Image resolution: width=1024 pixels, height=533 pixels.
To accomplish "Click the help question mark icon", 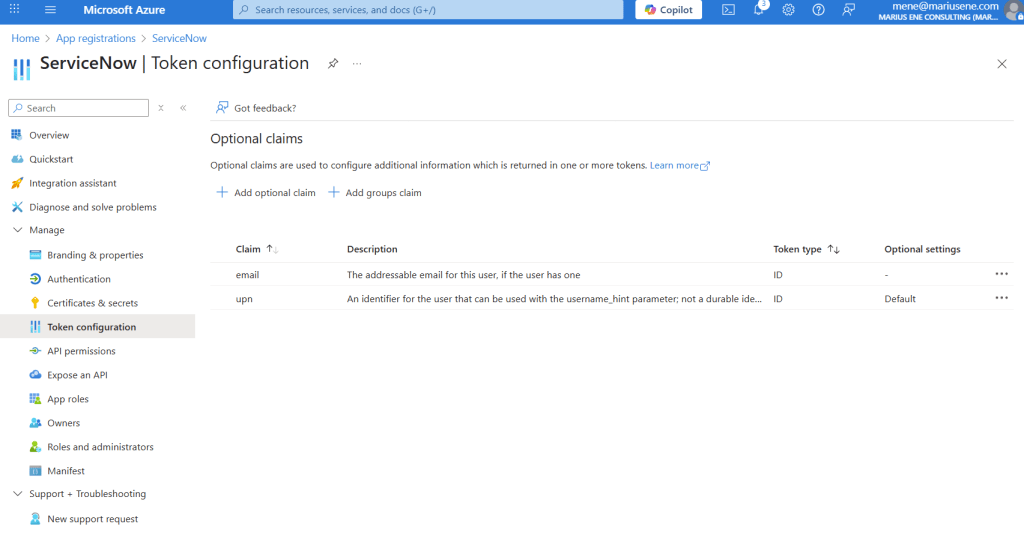I will (818, 10).
